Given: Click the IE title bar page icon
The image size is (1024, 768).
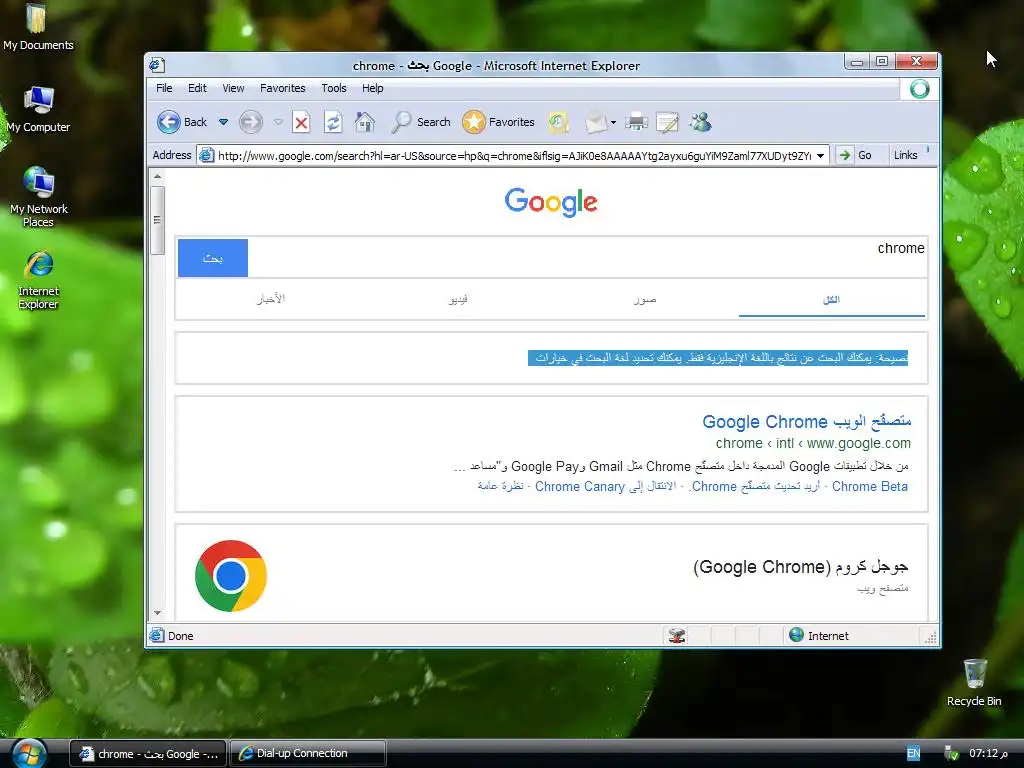Looking at the screenshot, I should (157, 65).
